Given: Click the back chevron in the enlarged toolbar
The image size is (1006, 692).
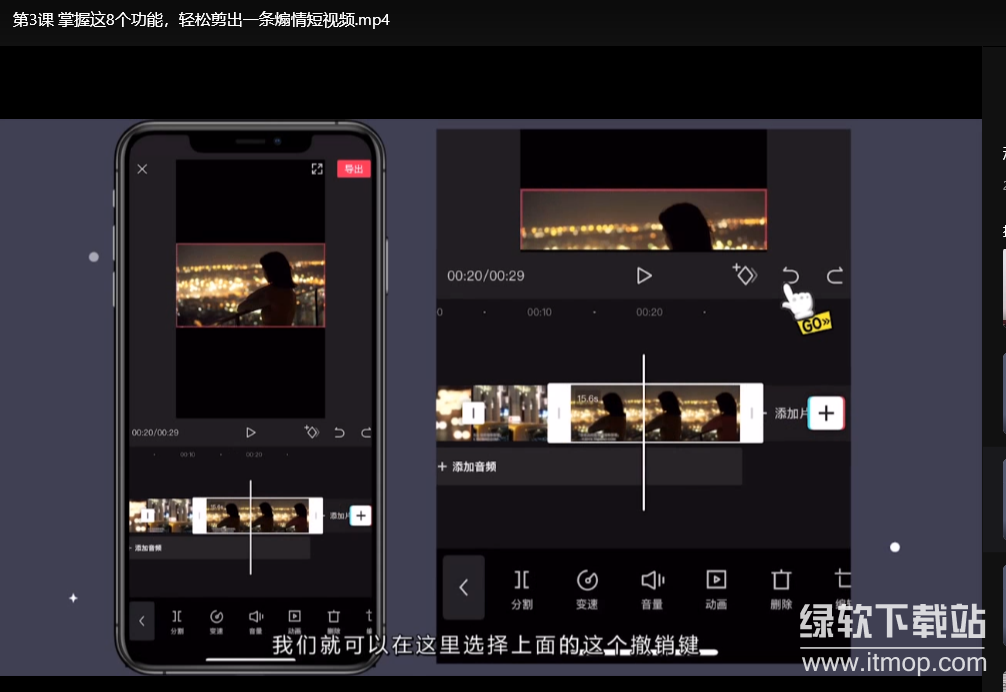Looking at the screenshot, I should coord(463,588).
